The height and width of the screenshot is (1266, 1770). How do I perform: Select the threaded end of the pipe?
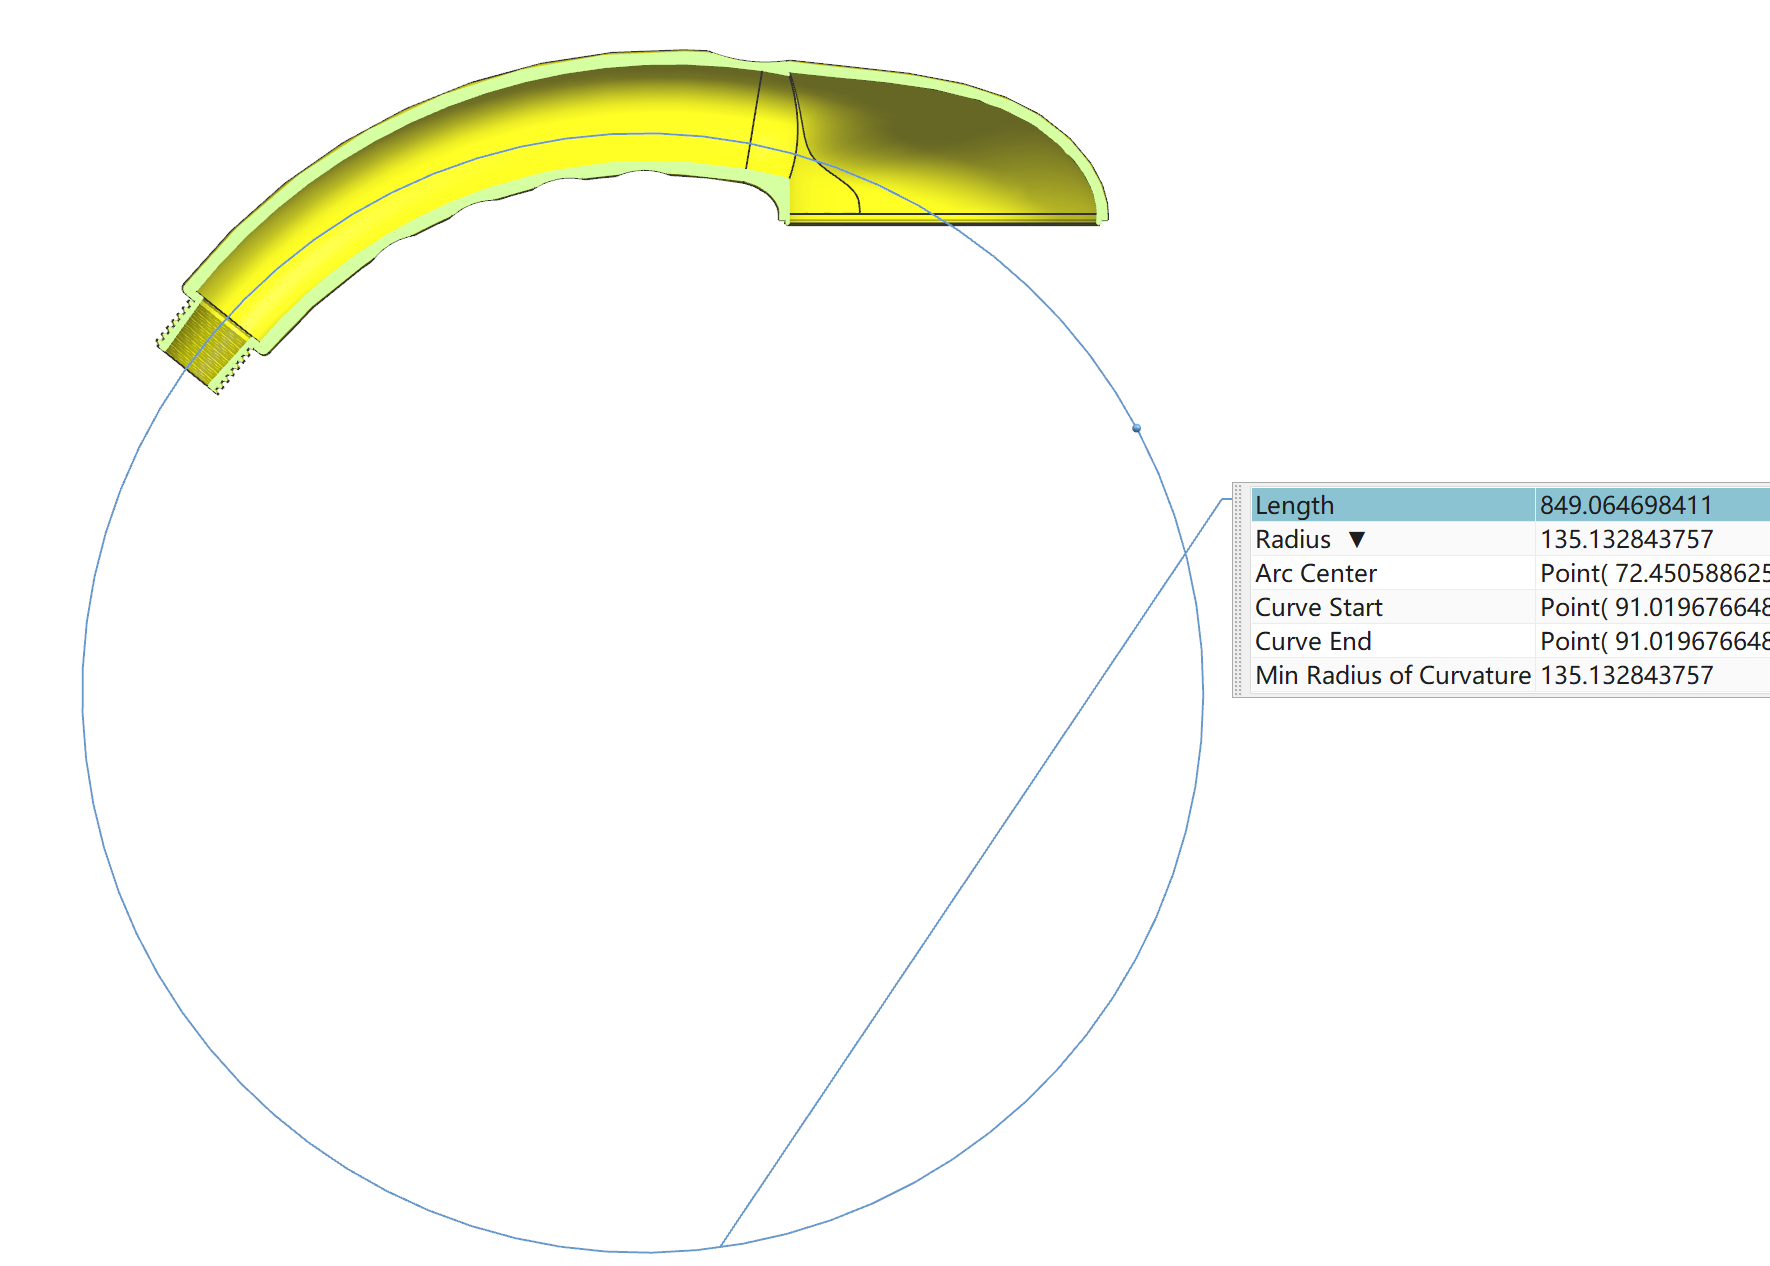click(x=207, y=345)
